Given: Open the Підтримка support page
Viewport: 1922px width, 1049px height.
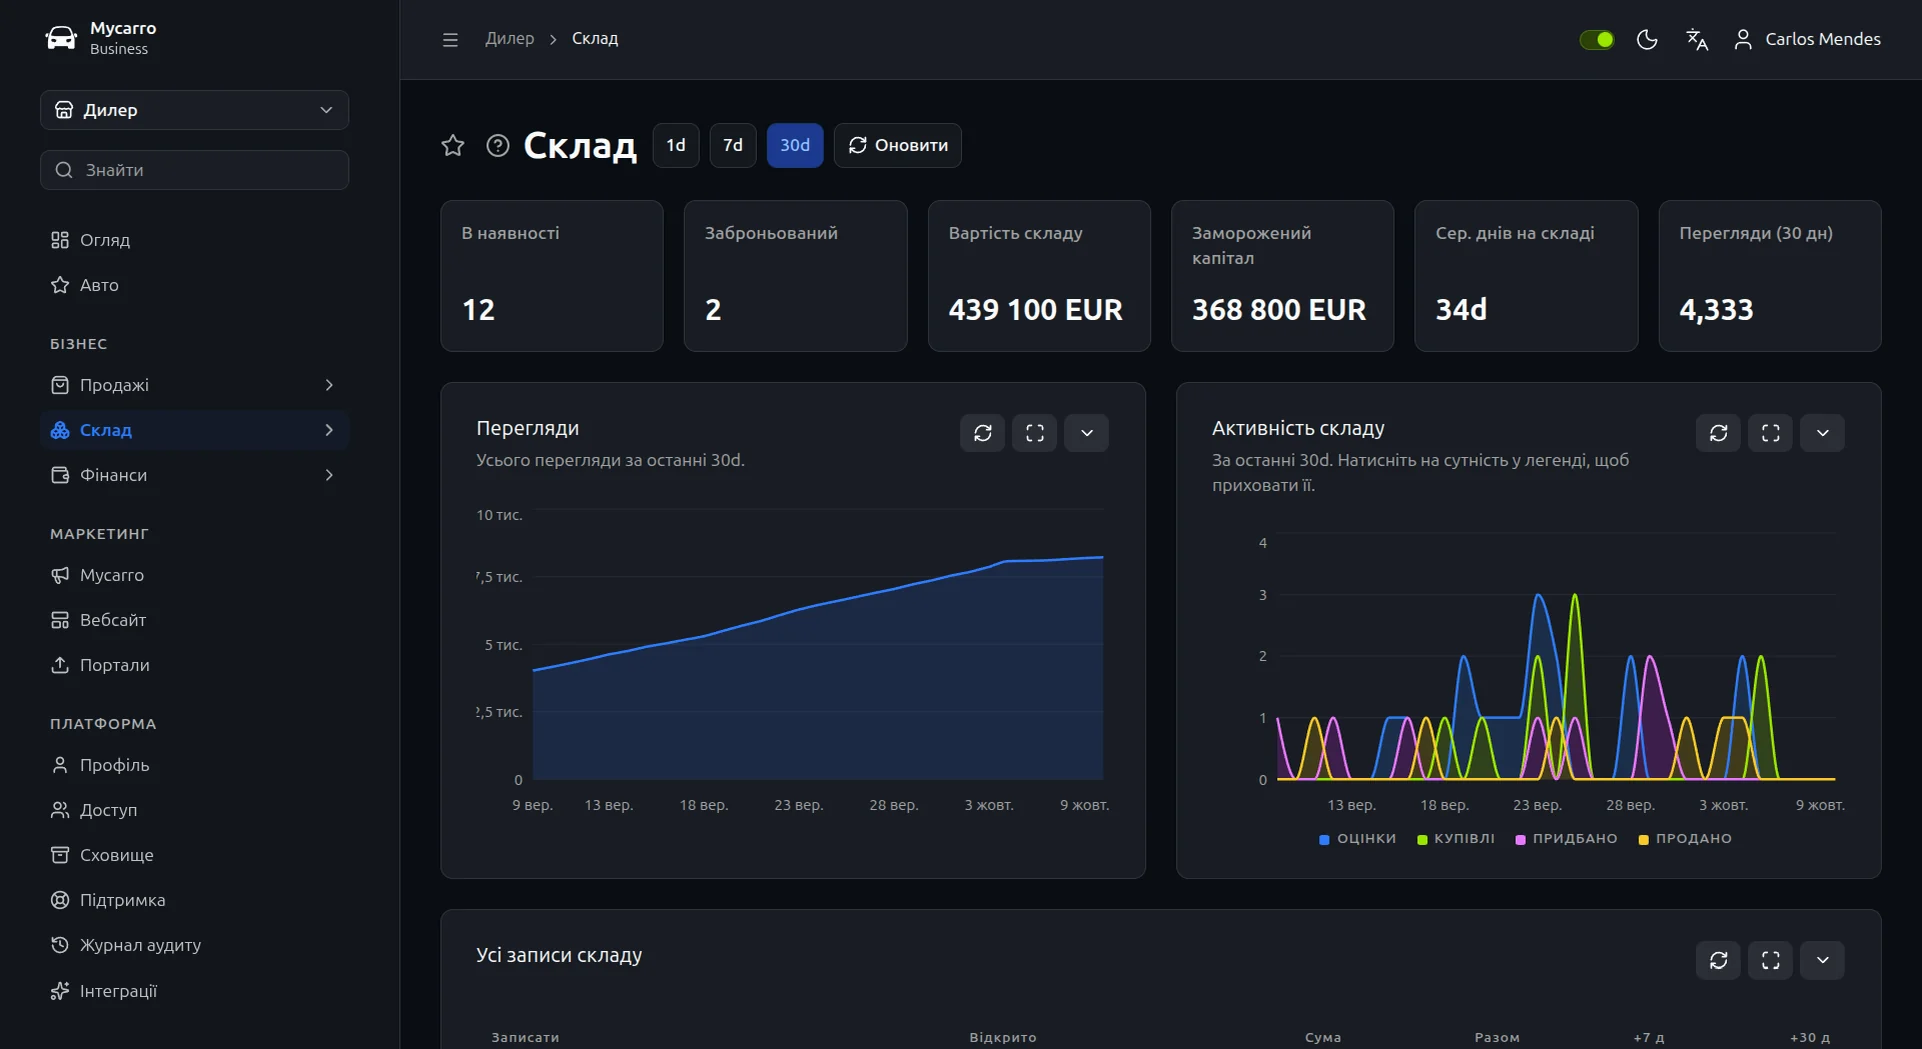Looking at the screenshot, I should point(194,900).
